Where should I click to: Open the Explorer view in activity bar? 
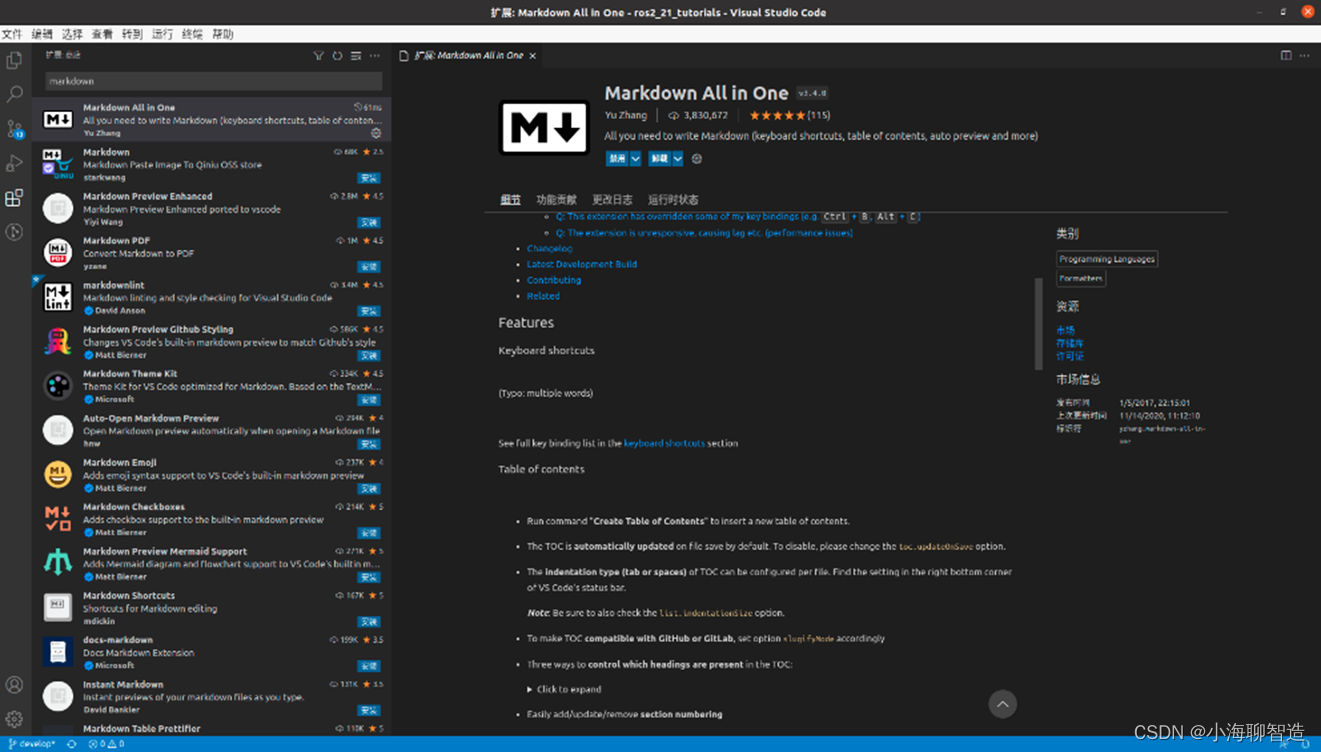coord(14,60)
